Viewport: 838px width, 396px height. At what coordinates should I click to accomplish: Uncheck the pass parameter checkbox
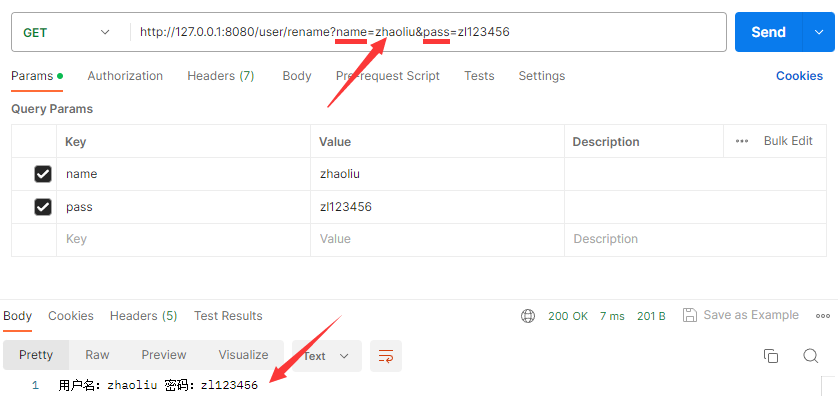pos(43,207)
